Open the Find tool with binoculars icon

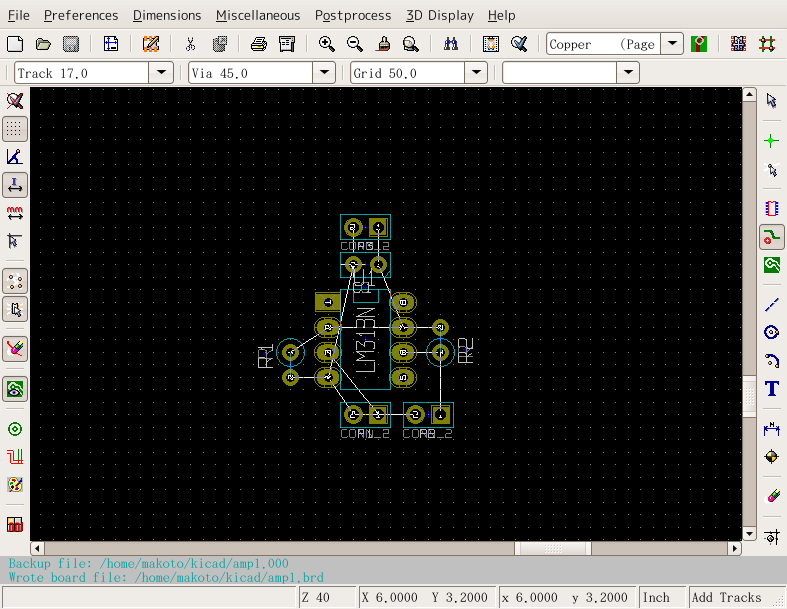450,44
